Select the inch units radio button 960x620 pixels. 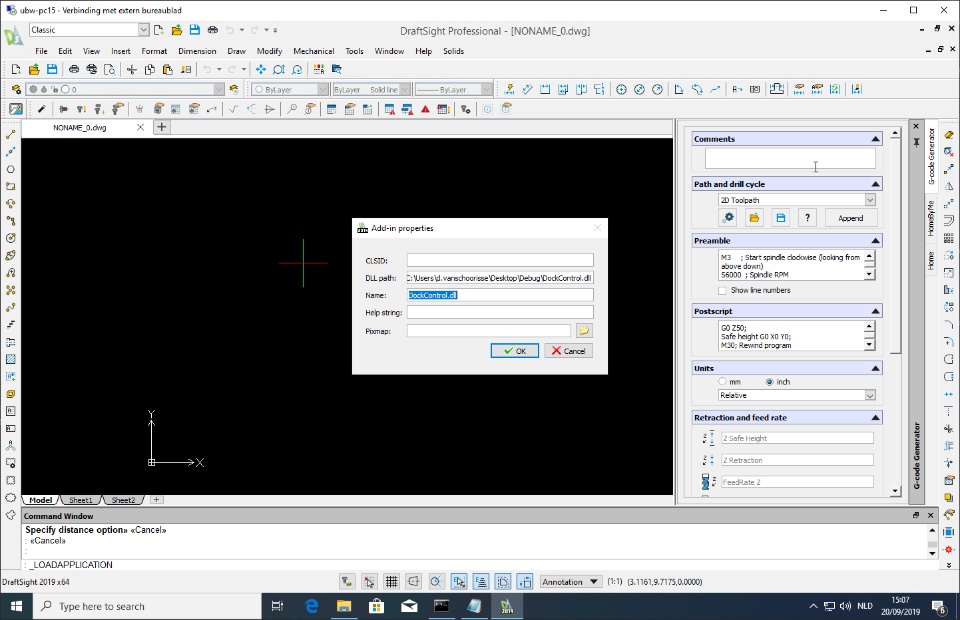coord(769,382)
